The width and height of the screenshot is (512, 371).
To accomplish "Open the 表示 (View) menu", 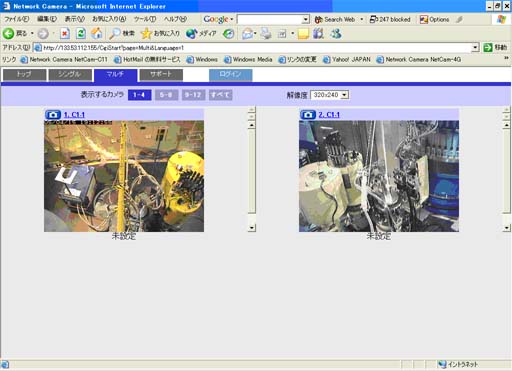I will coord(75,19).
